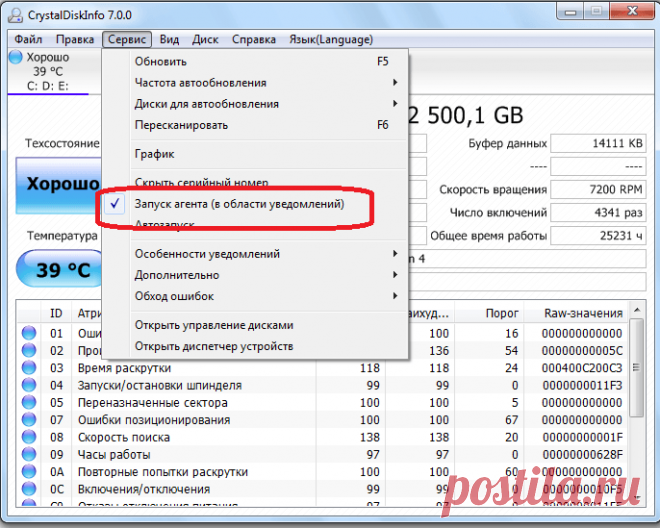The image size is (660, 528).
Task: Click the Буфер данных value field 14111 KB
Action: pos(598,144)
